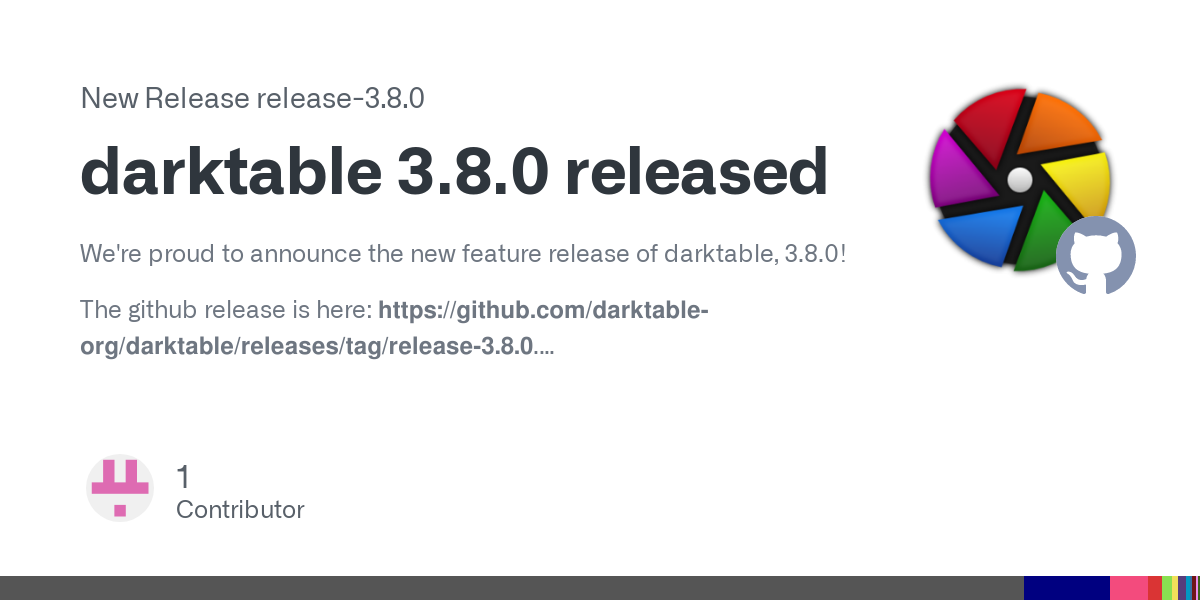Click the GitHub octocat badge icon
The height and width of the screenshot is (600, 1200).
click(1096, 255)
